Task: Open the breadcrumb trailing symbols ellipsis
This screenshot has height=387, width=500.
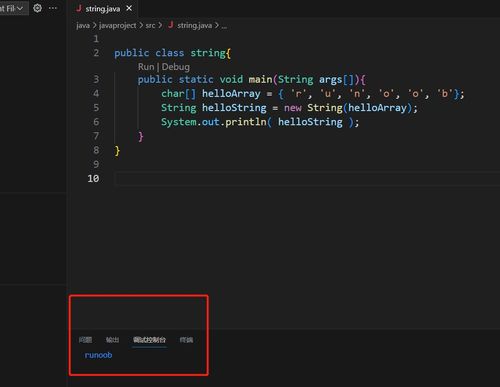Action: 224,26
